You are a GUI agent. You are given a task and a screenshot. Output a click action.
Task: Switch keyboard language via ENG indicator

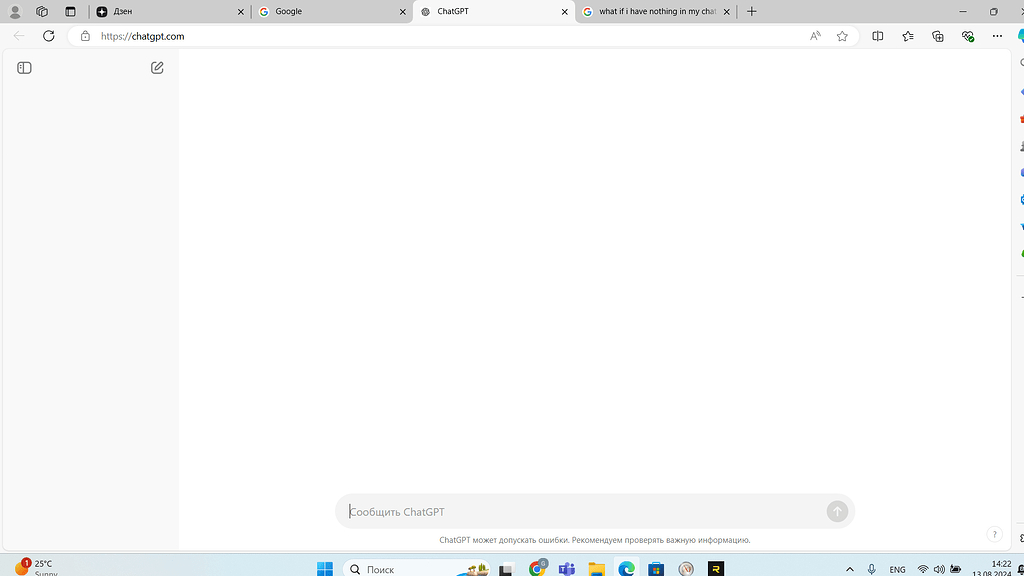[x=897, y=568]
